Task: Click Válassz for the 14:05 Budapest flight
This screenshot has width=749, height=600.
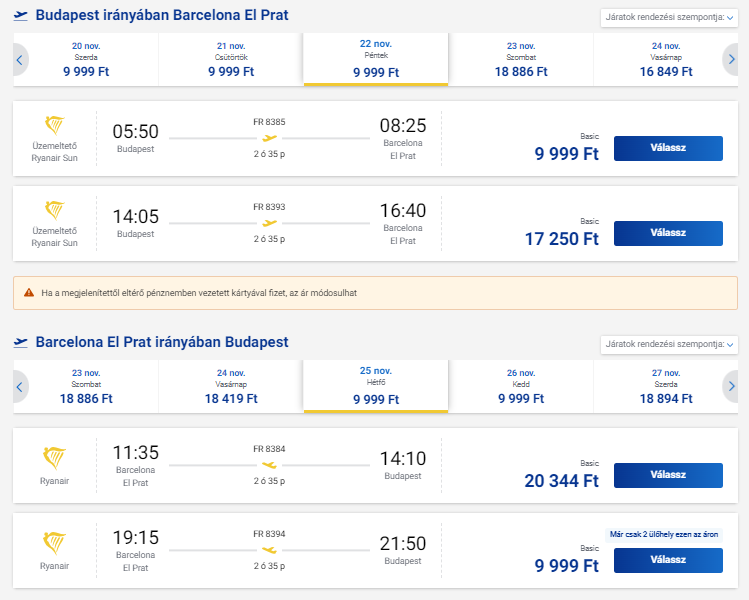Action: point(668,233)
